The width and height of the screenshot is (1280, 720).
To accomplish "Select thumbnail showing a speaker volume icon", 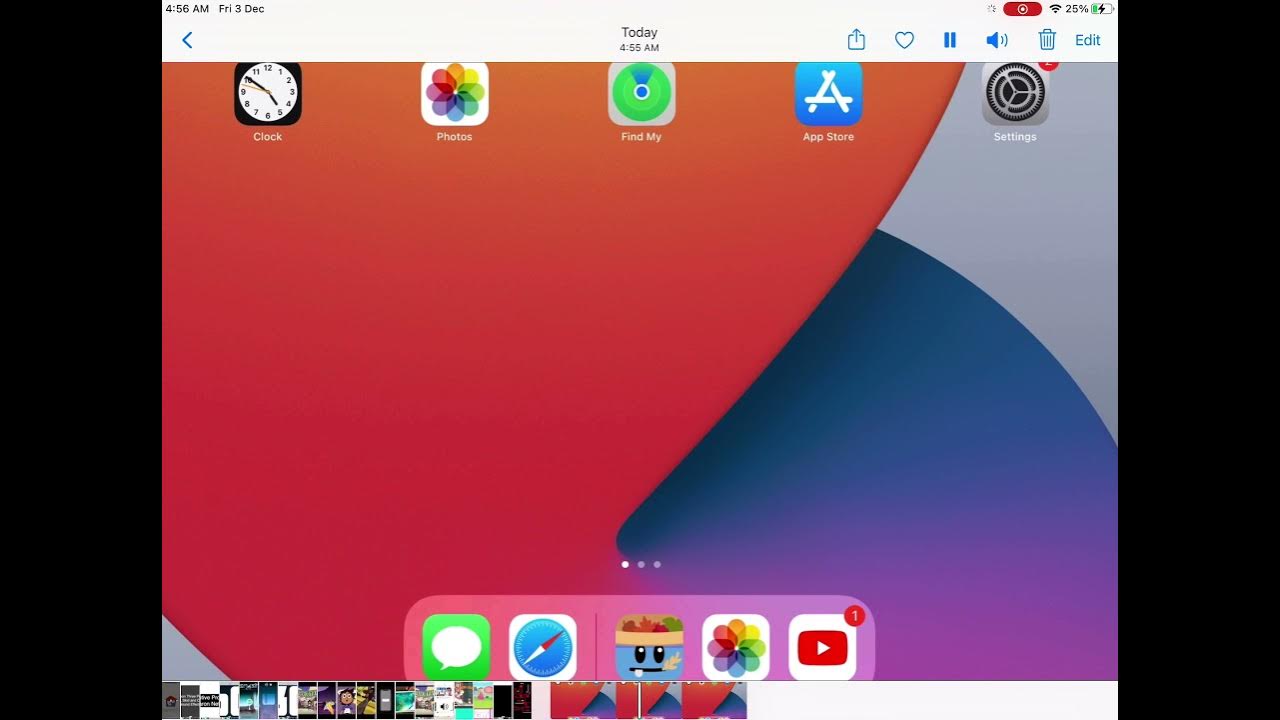I will [x=444, y=700].
